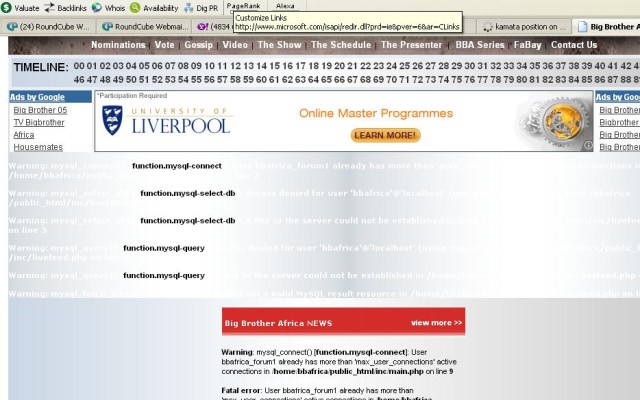Click first function.mysql-query link
This screenshot has height=400, width=640.
pos(164,248)
